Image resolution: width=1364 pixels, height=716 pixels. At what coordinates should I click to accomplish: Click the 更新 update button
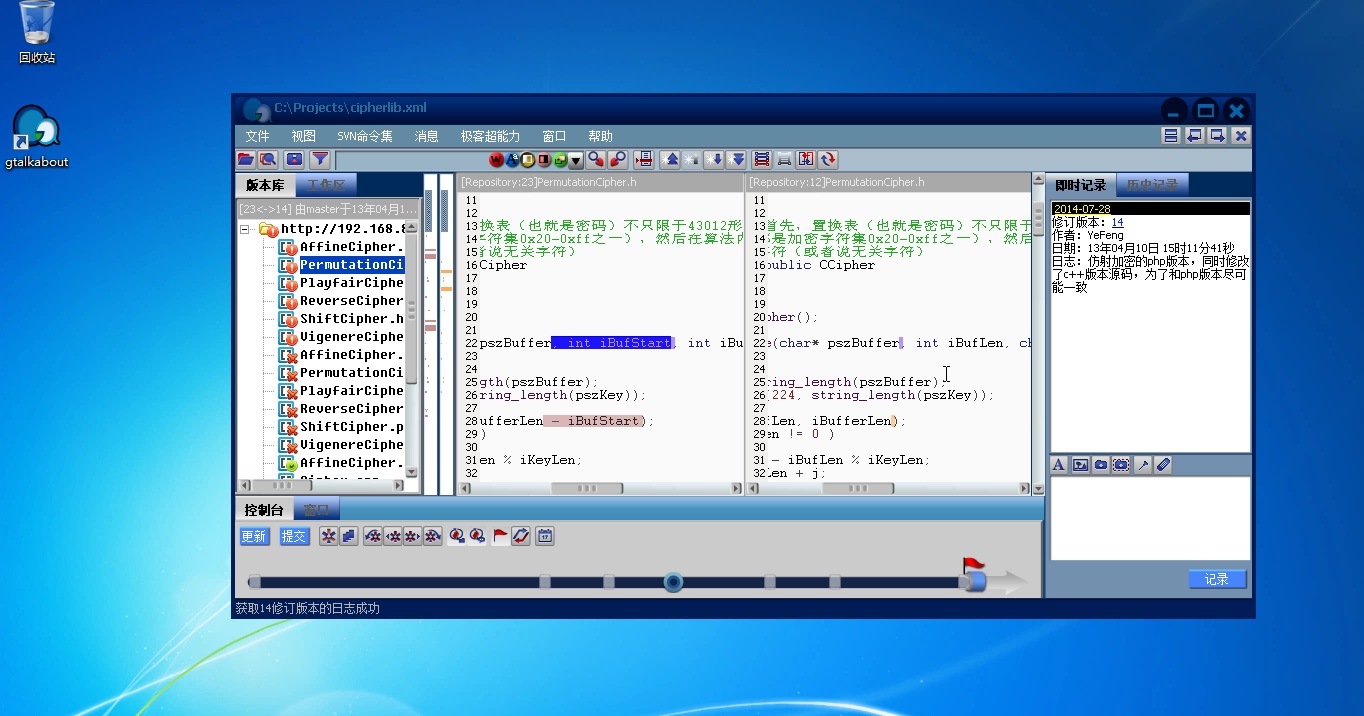click(254, 537)
